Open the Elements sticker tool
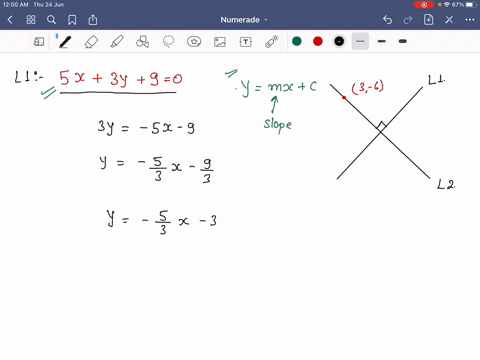480x360 pixels. (194, 42)
